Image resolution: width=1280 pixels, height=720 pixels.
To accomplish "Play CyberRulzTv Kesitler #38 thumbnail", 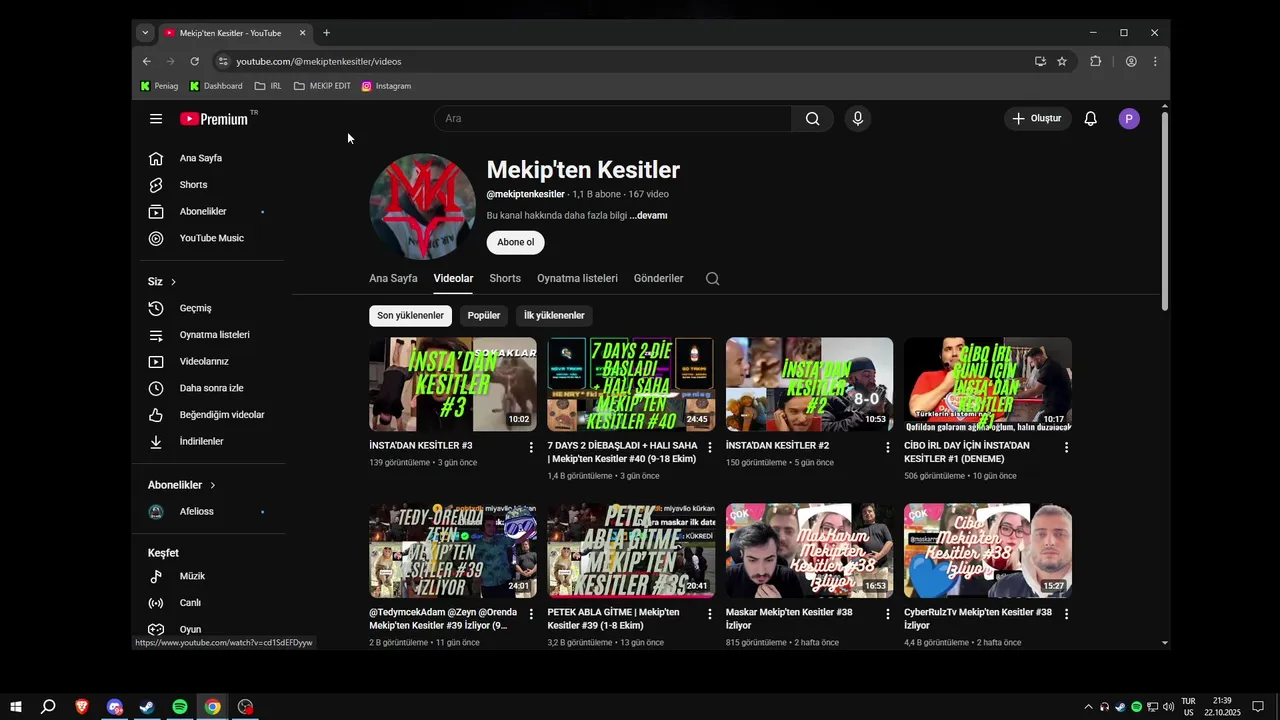I will [x=988, y=551].
